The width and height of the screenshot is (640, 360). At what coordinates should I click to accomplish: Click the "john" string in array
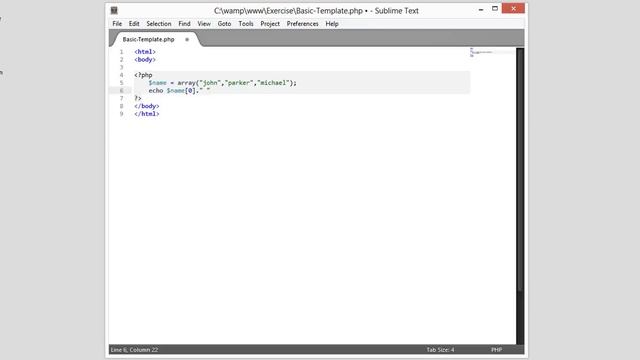[210, 83]
